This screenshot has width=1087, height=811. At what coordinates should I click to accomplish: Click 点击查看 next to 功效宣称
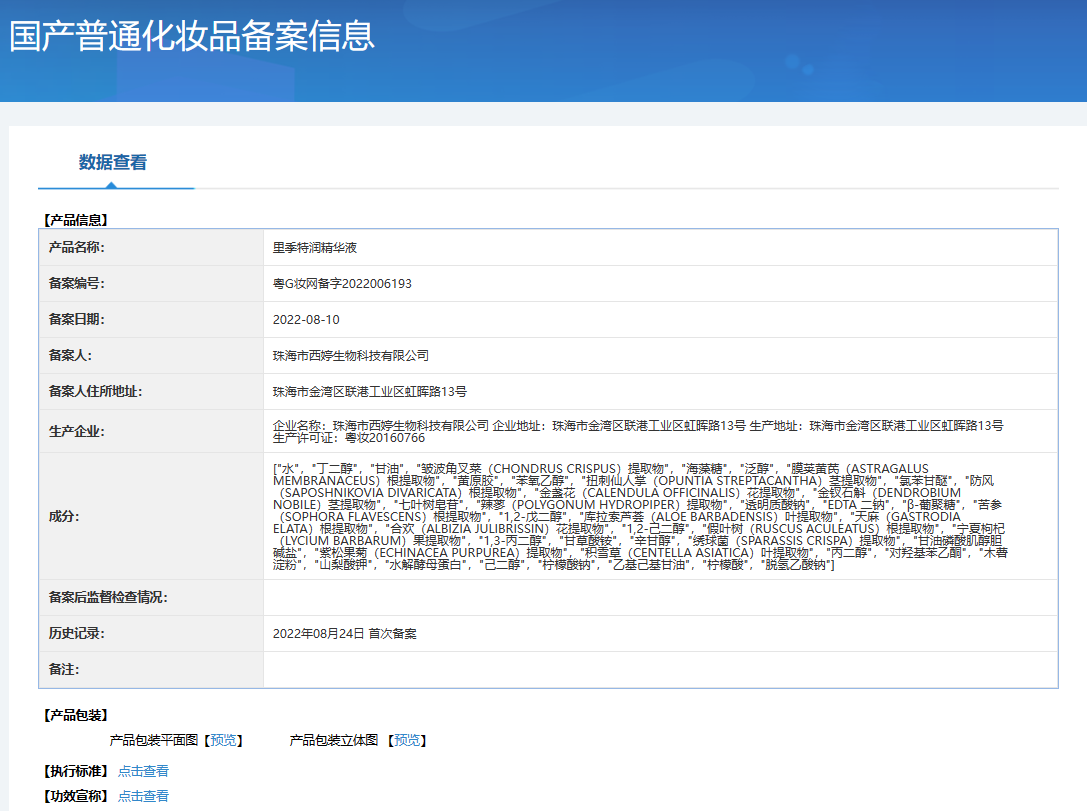pyautogui.click(x=143, y=796)
